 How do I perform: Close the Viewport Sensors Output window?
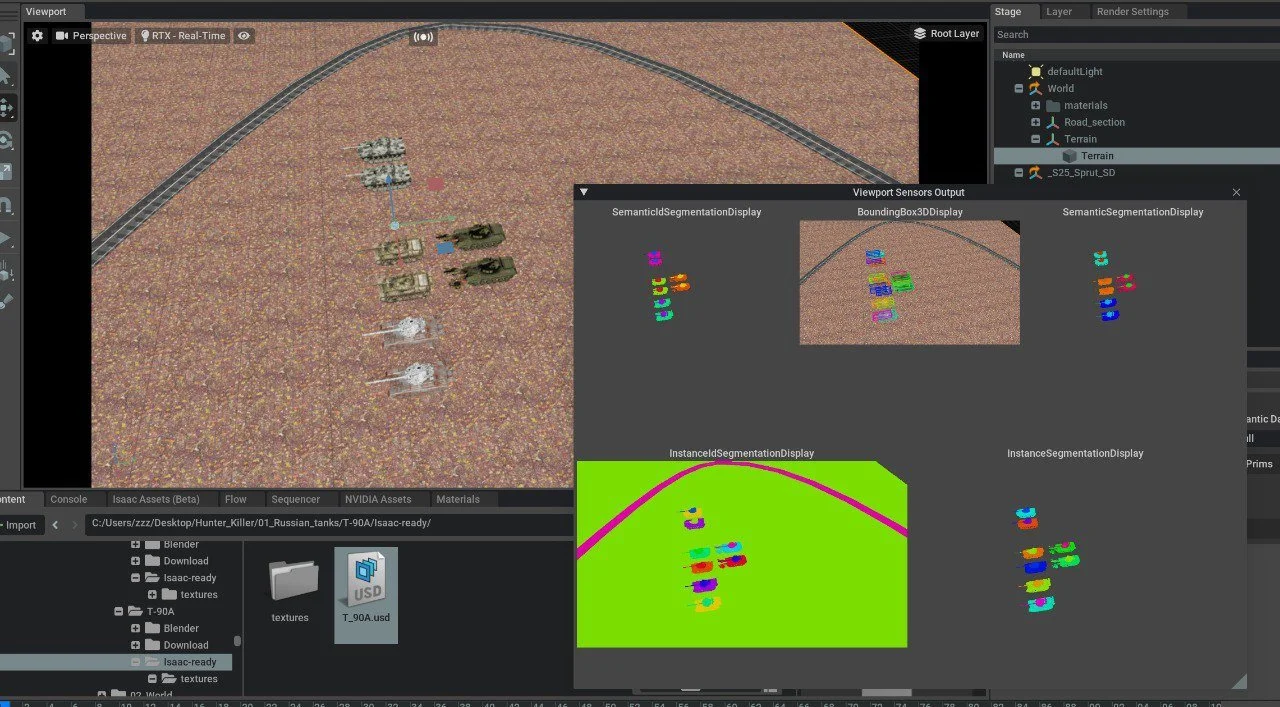(x=1236, y=192)
